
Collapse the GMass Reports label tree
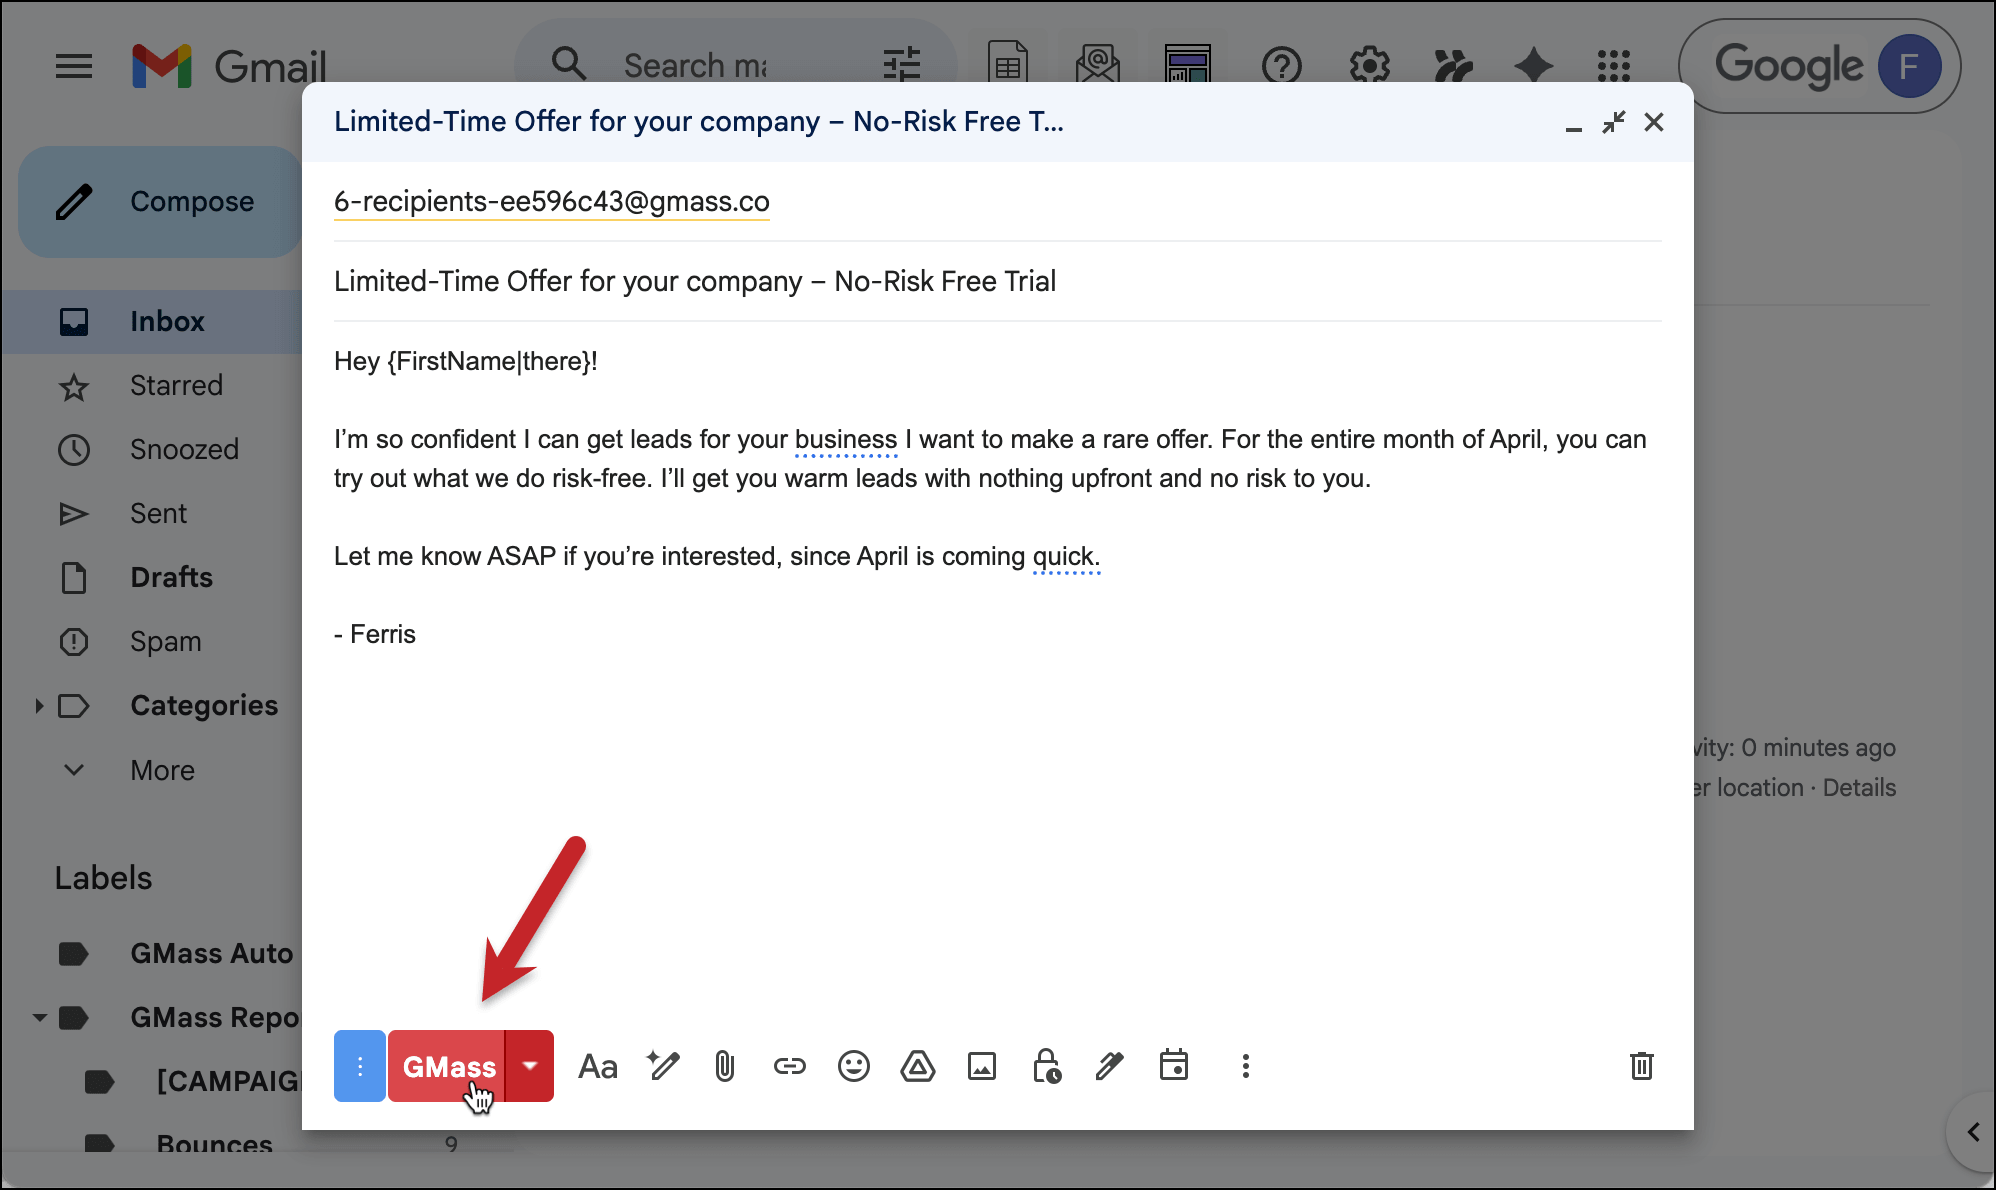(40, 1018)
